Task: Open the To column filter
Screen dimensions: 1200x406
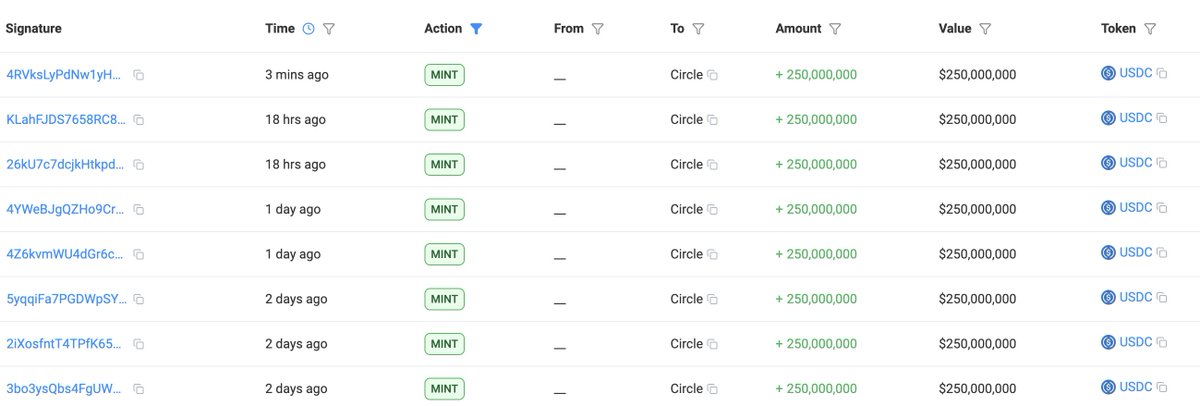Action: [698, 29]
